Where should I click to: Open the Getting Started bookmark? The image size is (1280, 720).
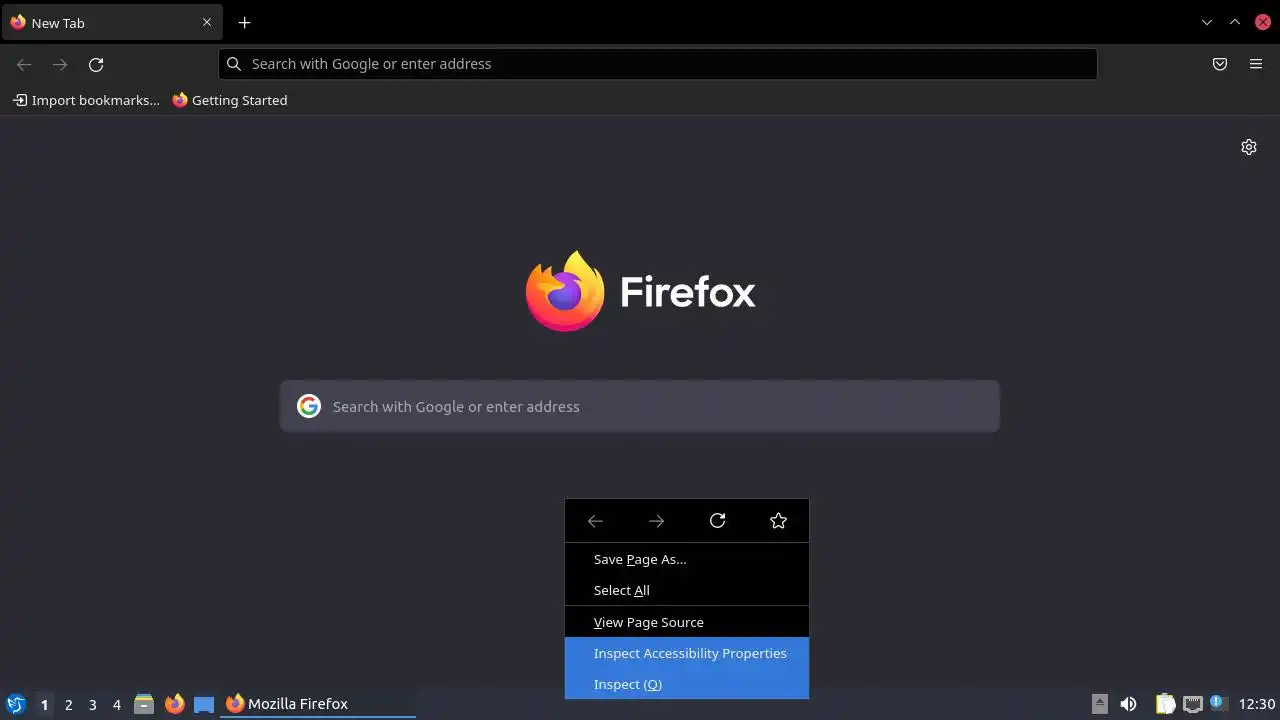[230, 100]
